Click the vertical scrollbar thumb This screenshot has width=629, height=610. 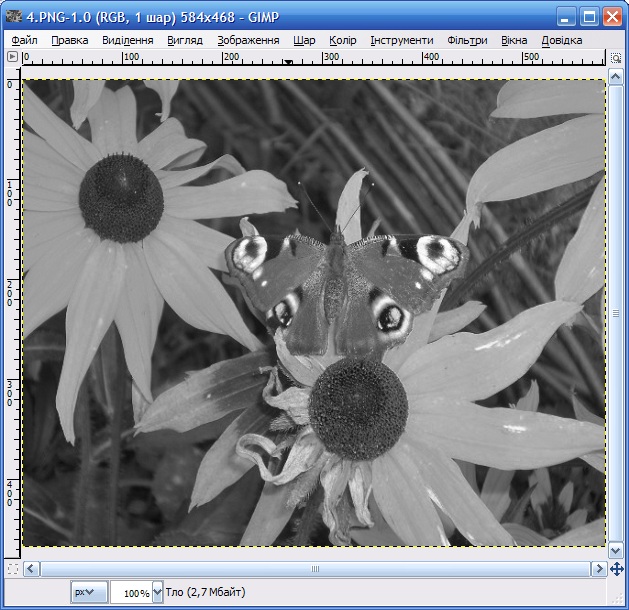pyautogui.click(x=616, y=313)
